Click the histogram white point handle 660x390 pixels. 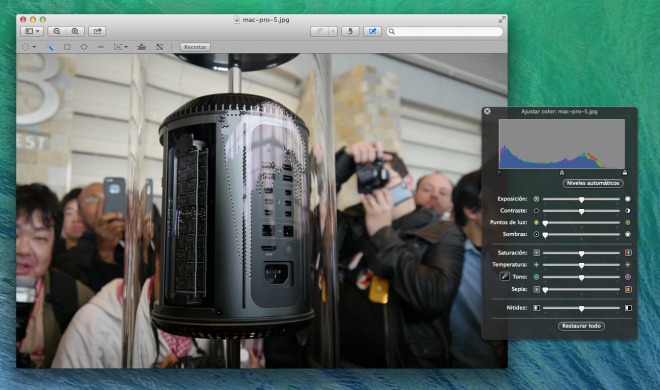tap(625, 172)
